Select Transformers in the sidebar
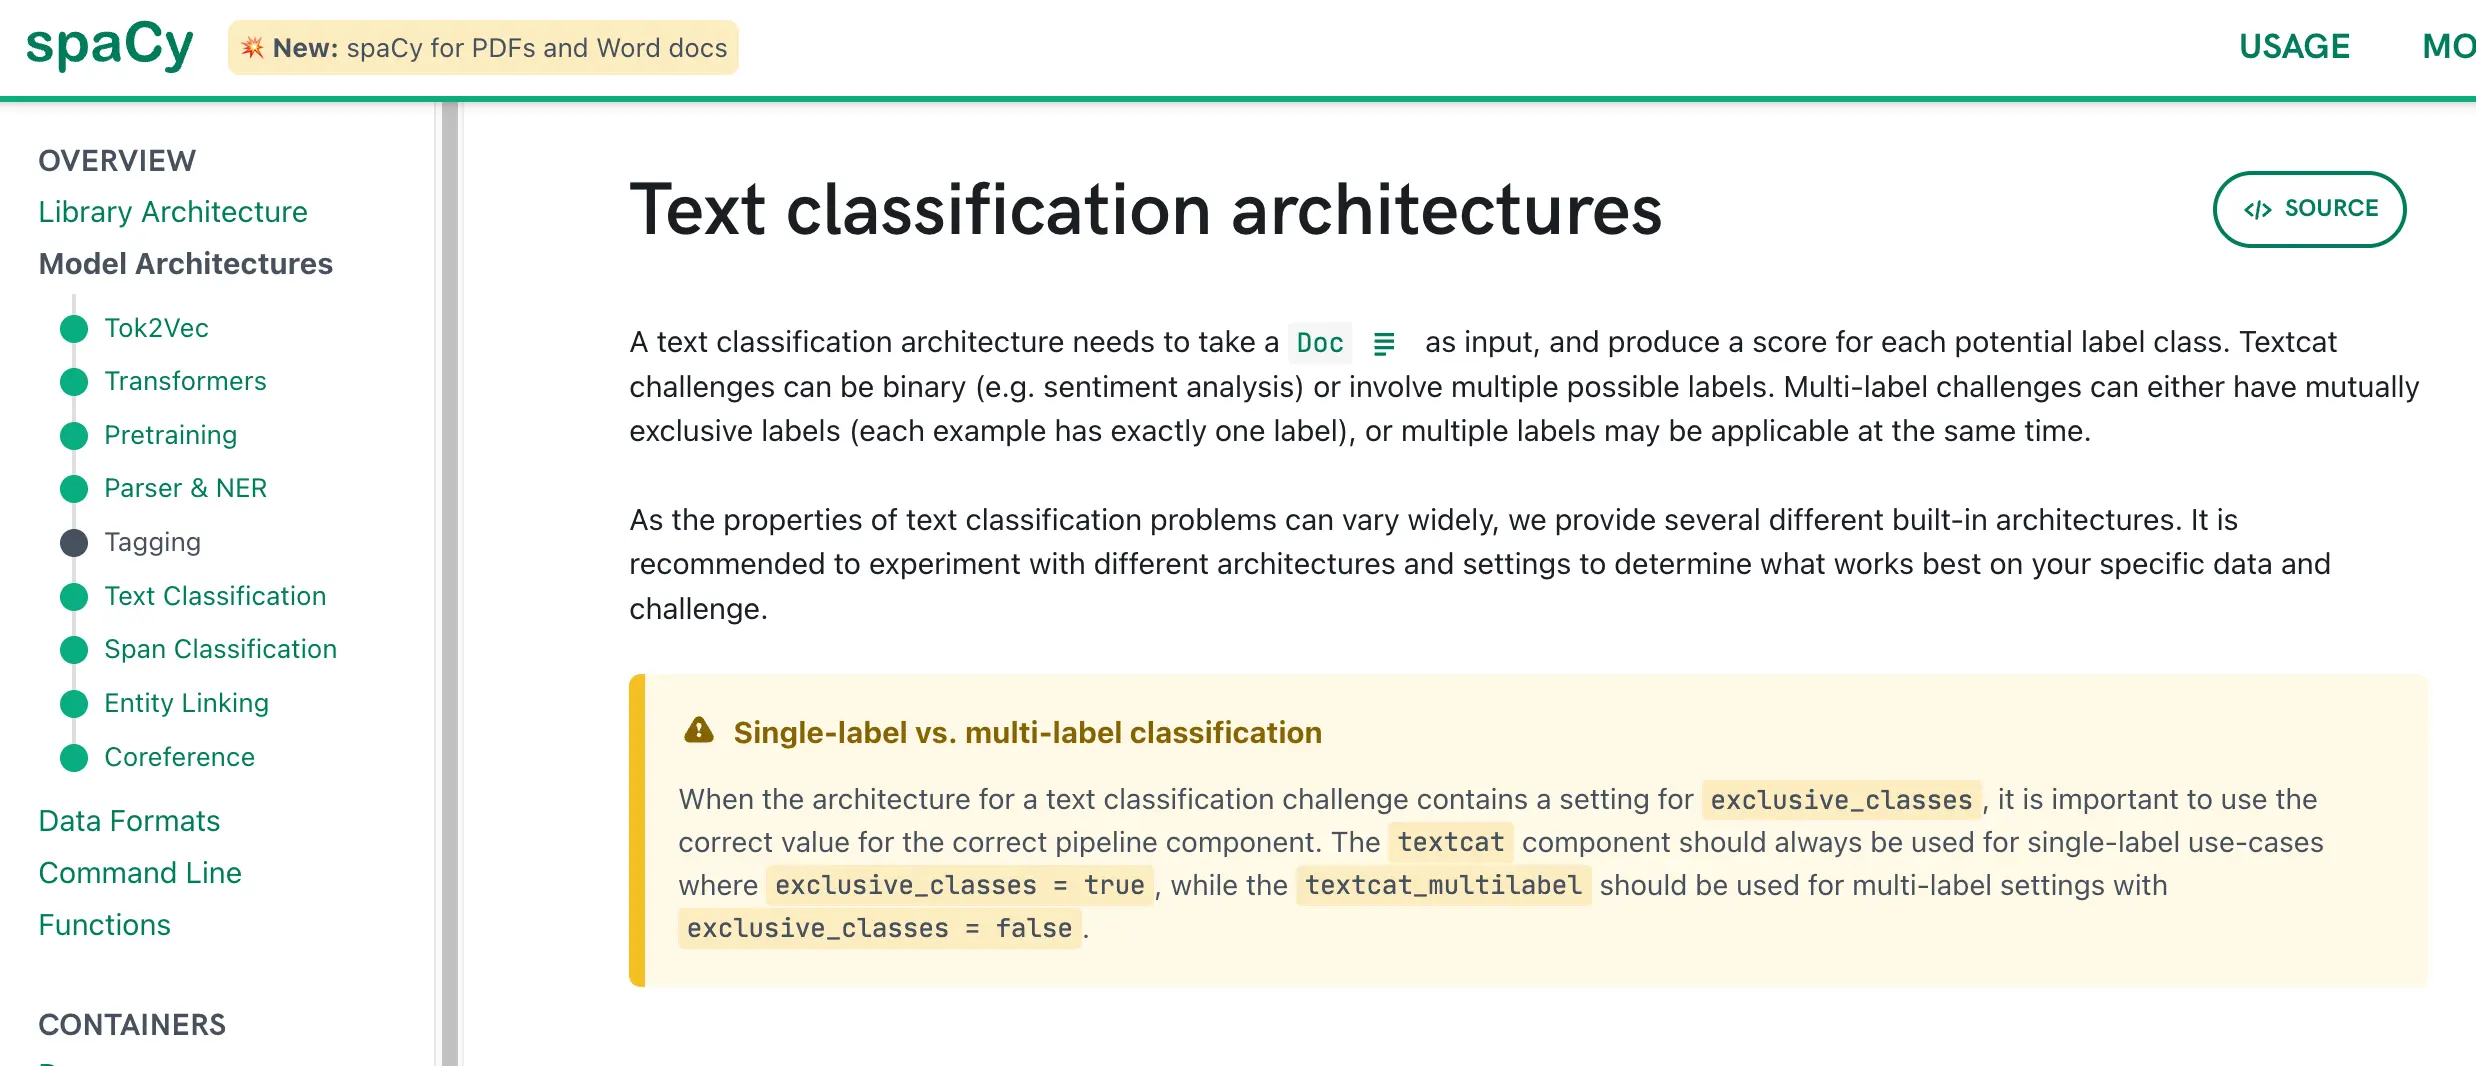 point(185,381)
